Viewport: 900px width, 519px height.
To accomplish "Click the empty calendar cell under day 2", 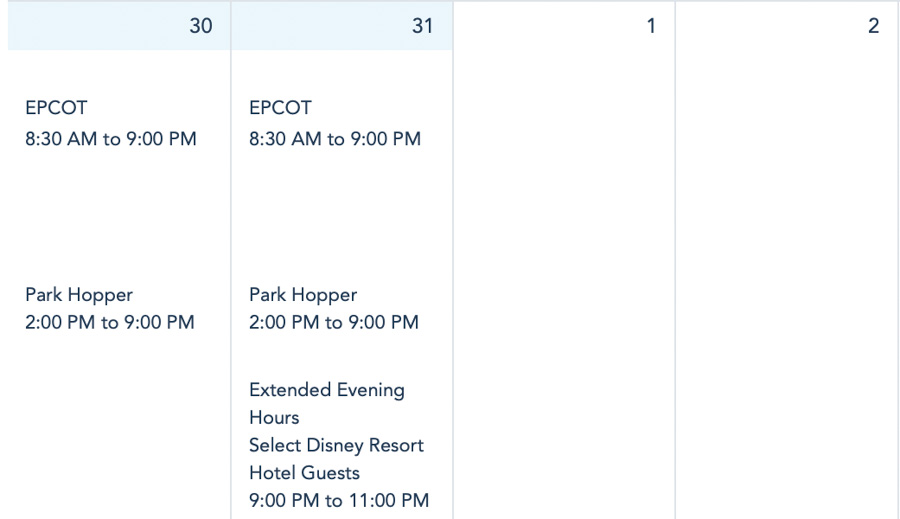I will click(x=788, y=280).
